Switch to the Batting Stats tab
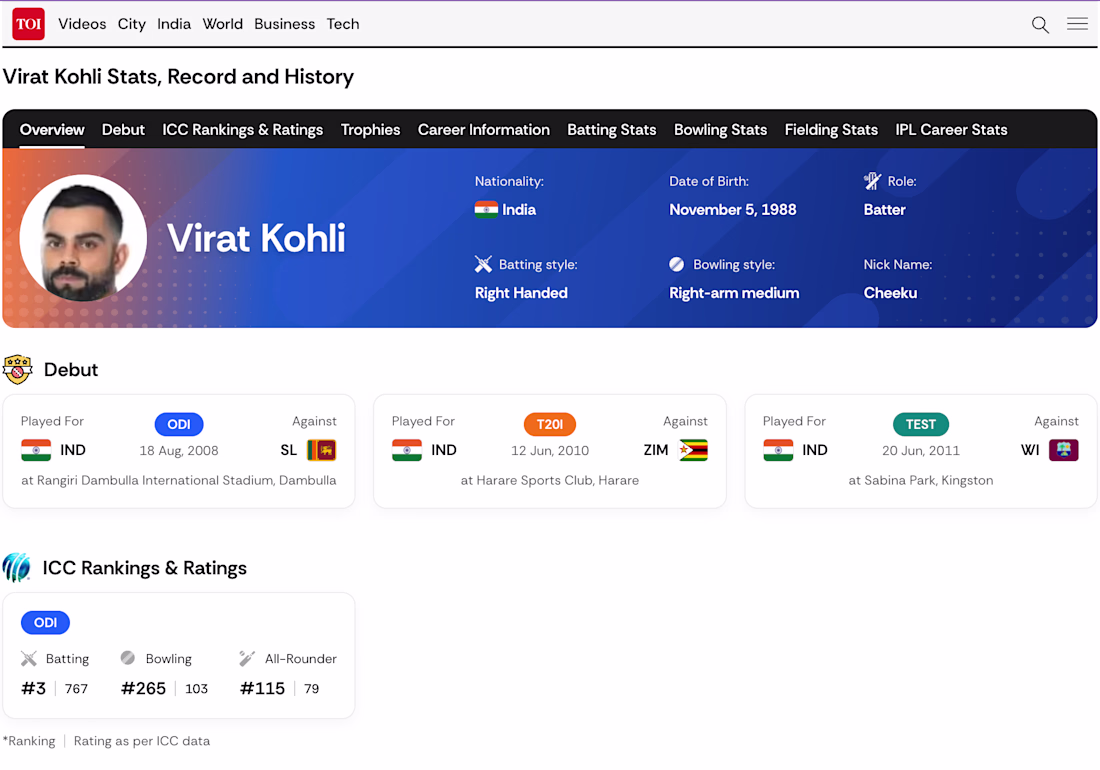1100x770 pixels. tap(612, 130)
